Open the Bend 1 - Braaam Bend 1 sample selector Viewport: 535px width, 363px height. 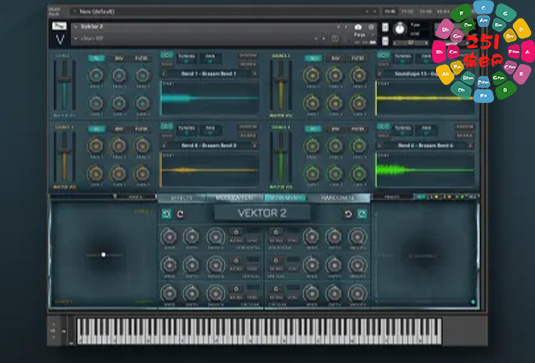[209, 74]
